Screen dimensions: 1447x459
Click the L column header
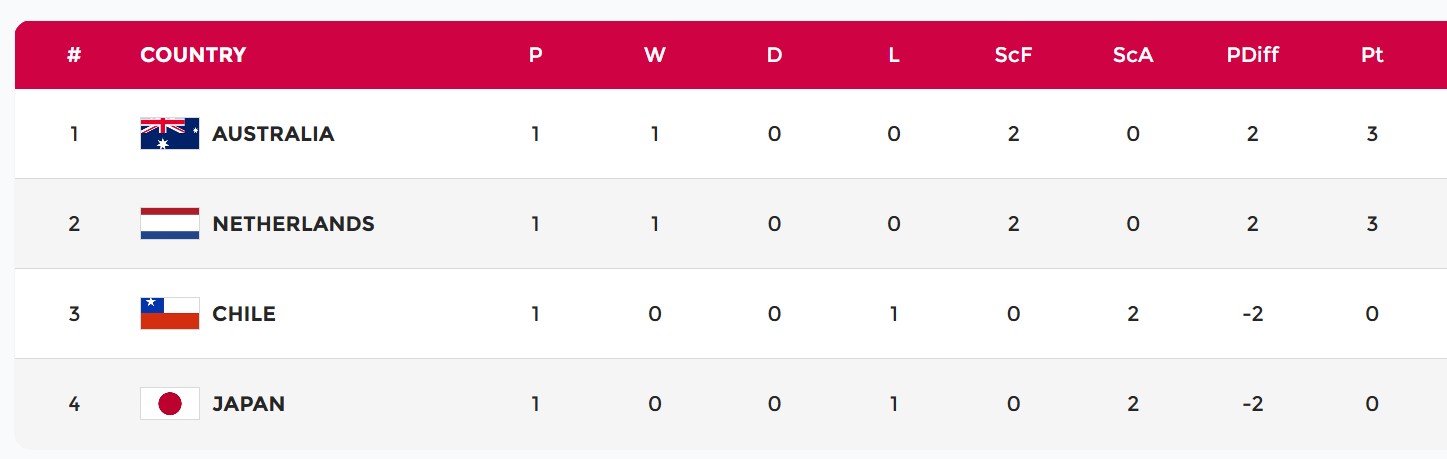click(894, 55)
